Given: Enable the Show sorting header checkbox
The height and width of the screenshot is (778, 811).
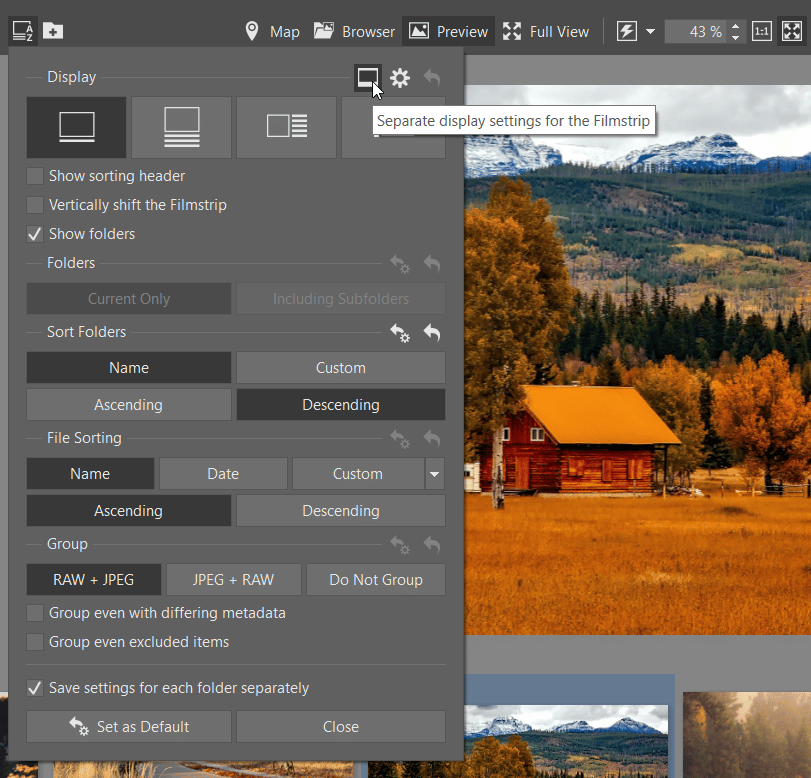Looking at the screenshot, I should click(35, 175).
